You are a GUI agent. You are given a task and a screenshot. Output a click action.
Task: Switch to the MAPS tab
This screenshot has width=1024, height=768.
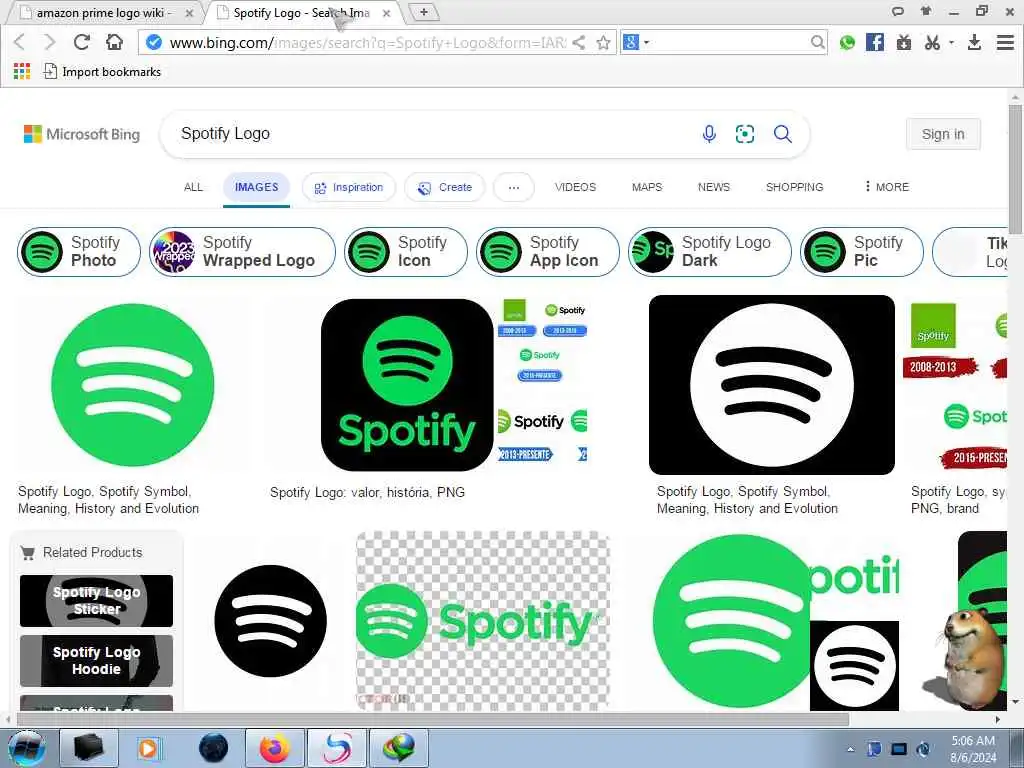pyautogui.click(x=647, y=187)
